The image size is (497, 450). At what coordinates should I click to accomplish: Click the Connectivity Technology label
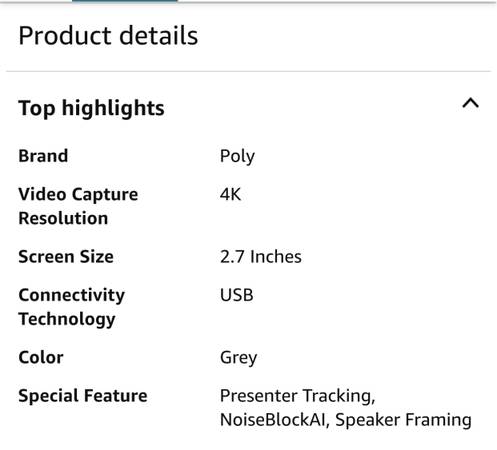[72, 307]
